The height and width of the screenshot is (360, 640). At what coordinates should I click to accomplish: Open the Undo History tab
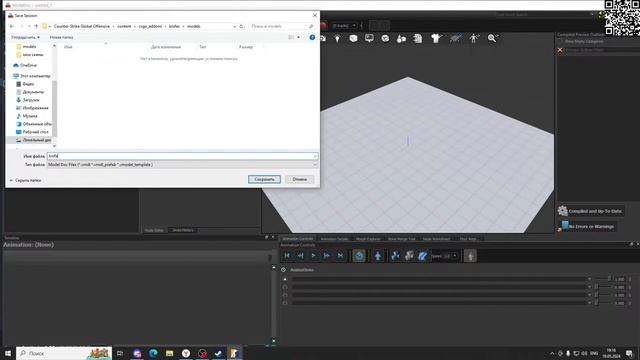182,230
